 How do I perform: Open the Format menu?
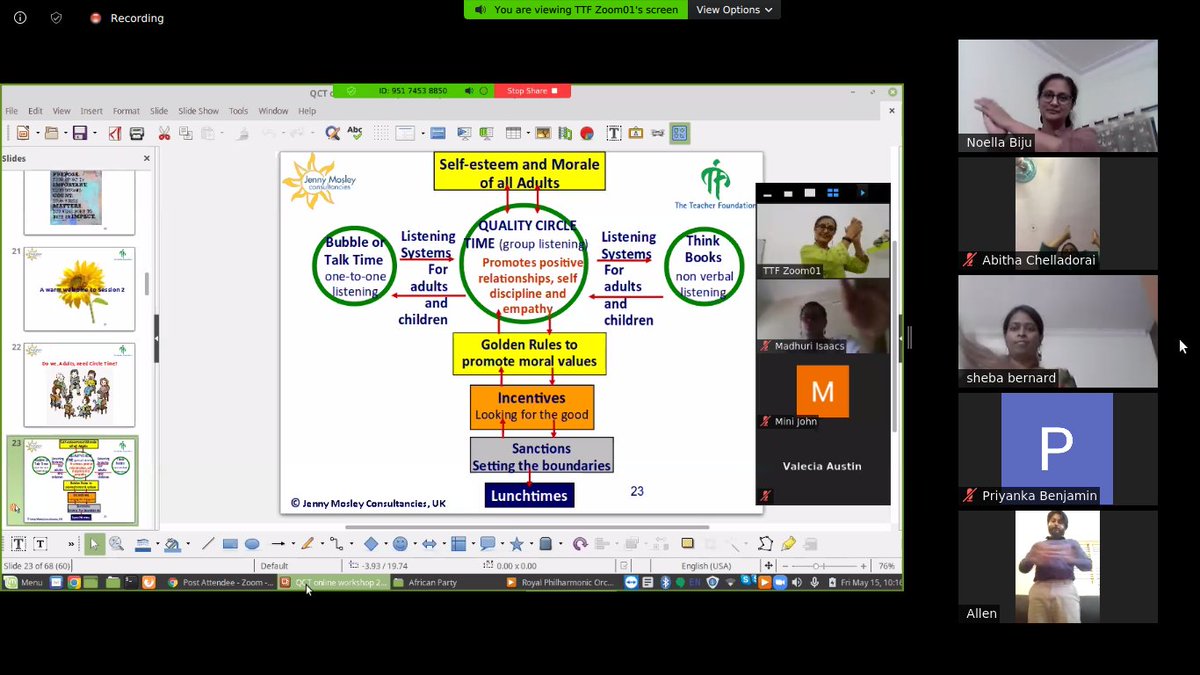[x=126, y=111]
